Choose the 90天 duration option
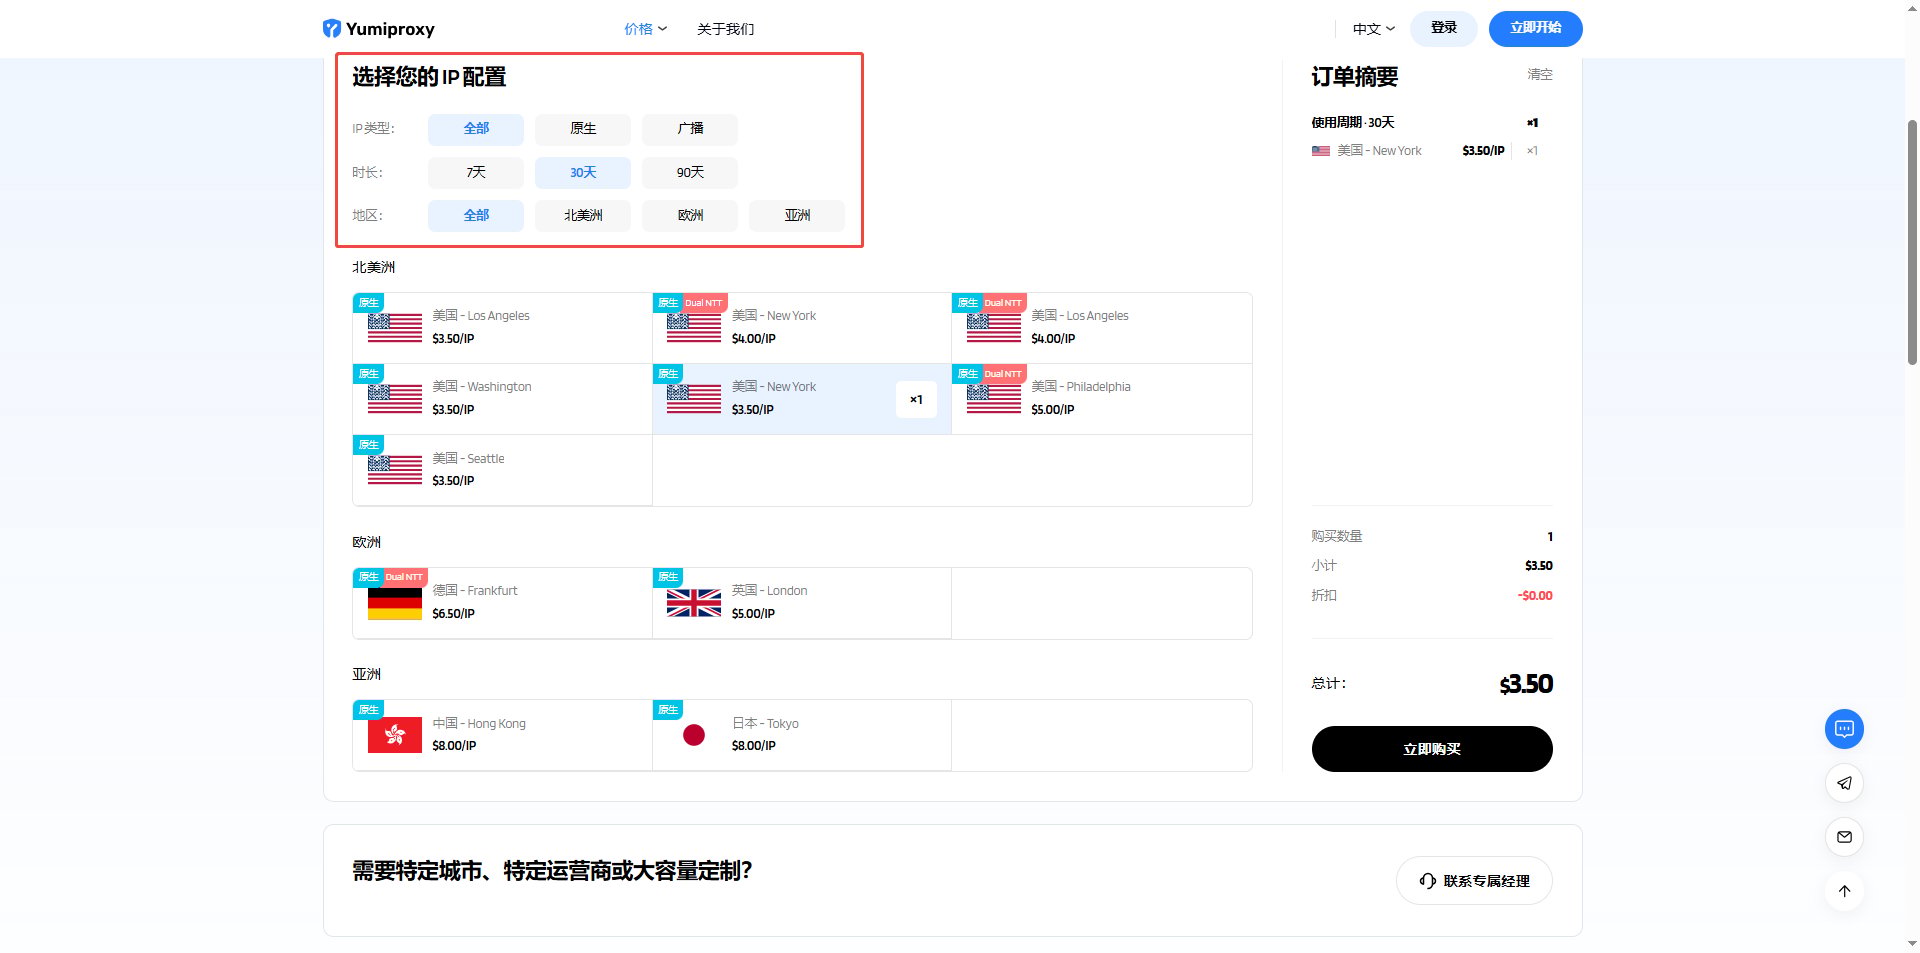The width and height of the screenshot is (1920, 953). tap(690, 172)
